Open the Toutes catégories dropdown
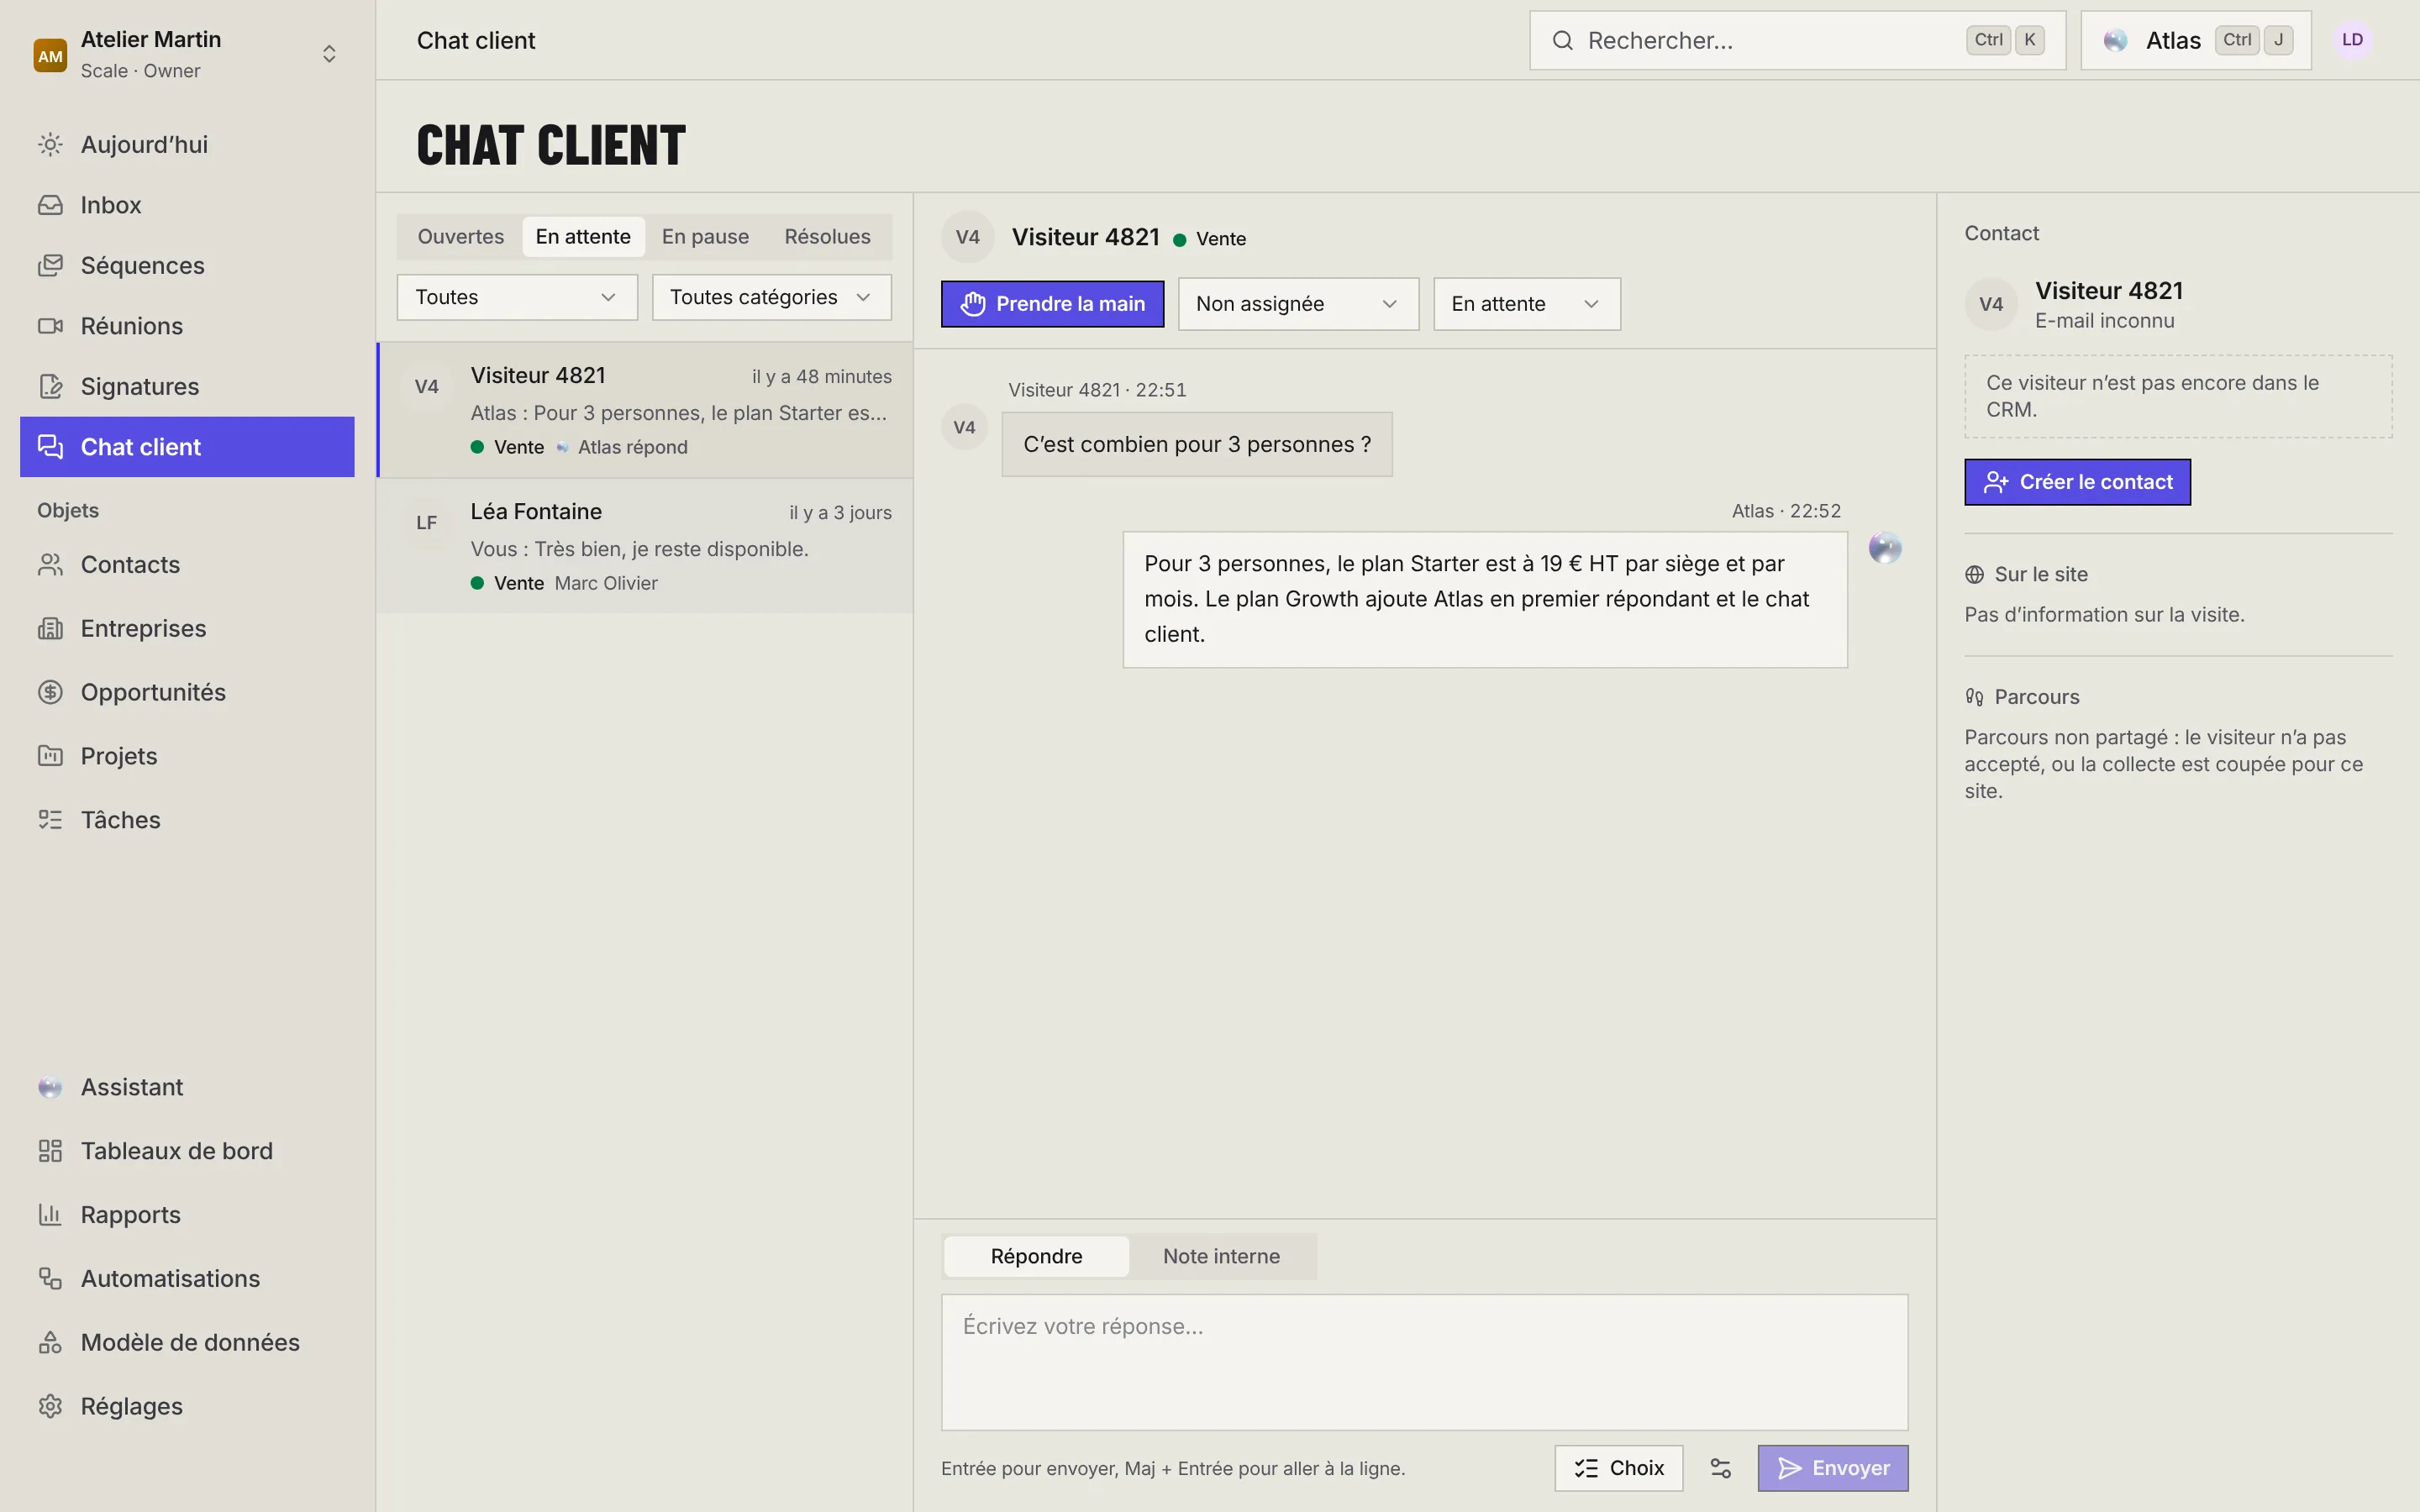 coord(771,297)
